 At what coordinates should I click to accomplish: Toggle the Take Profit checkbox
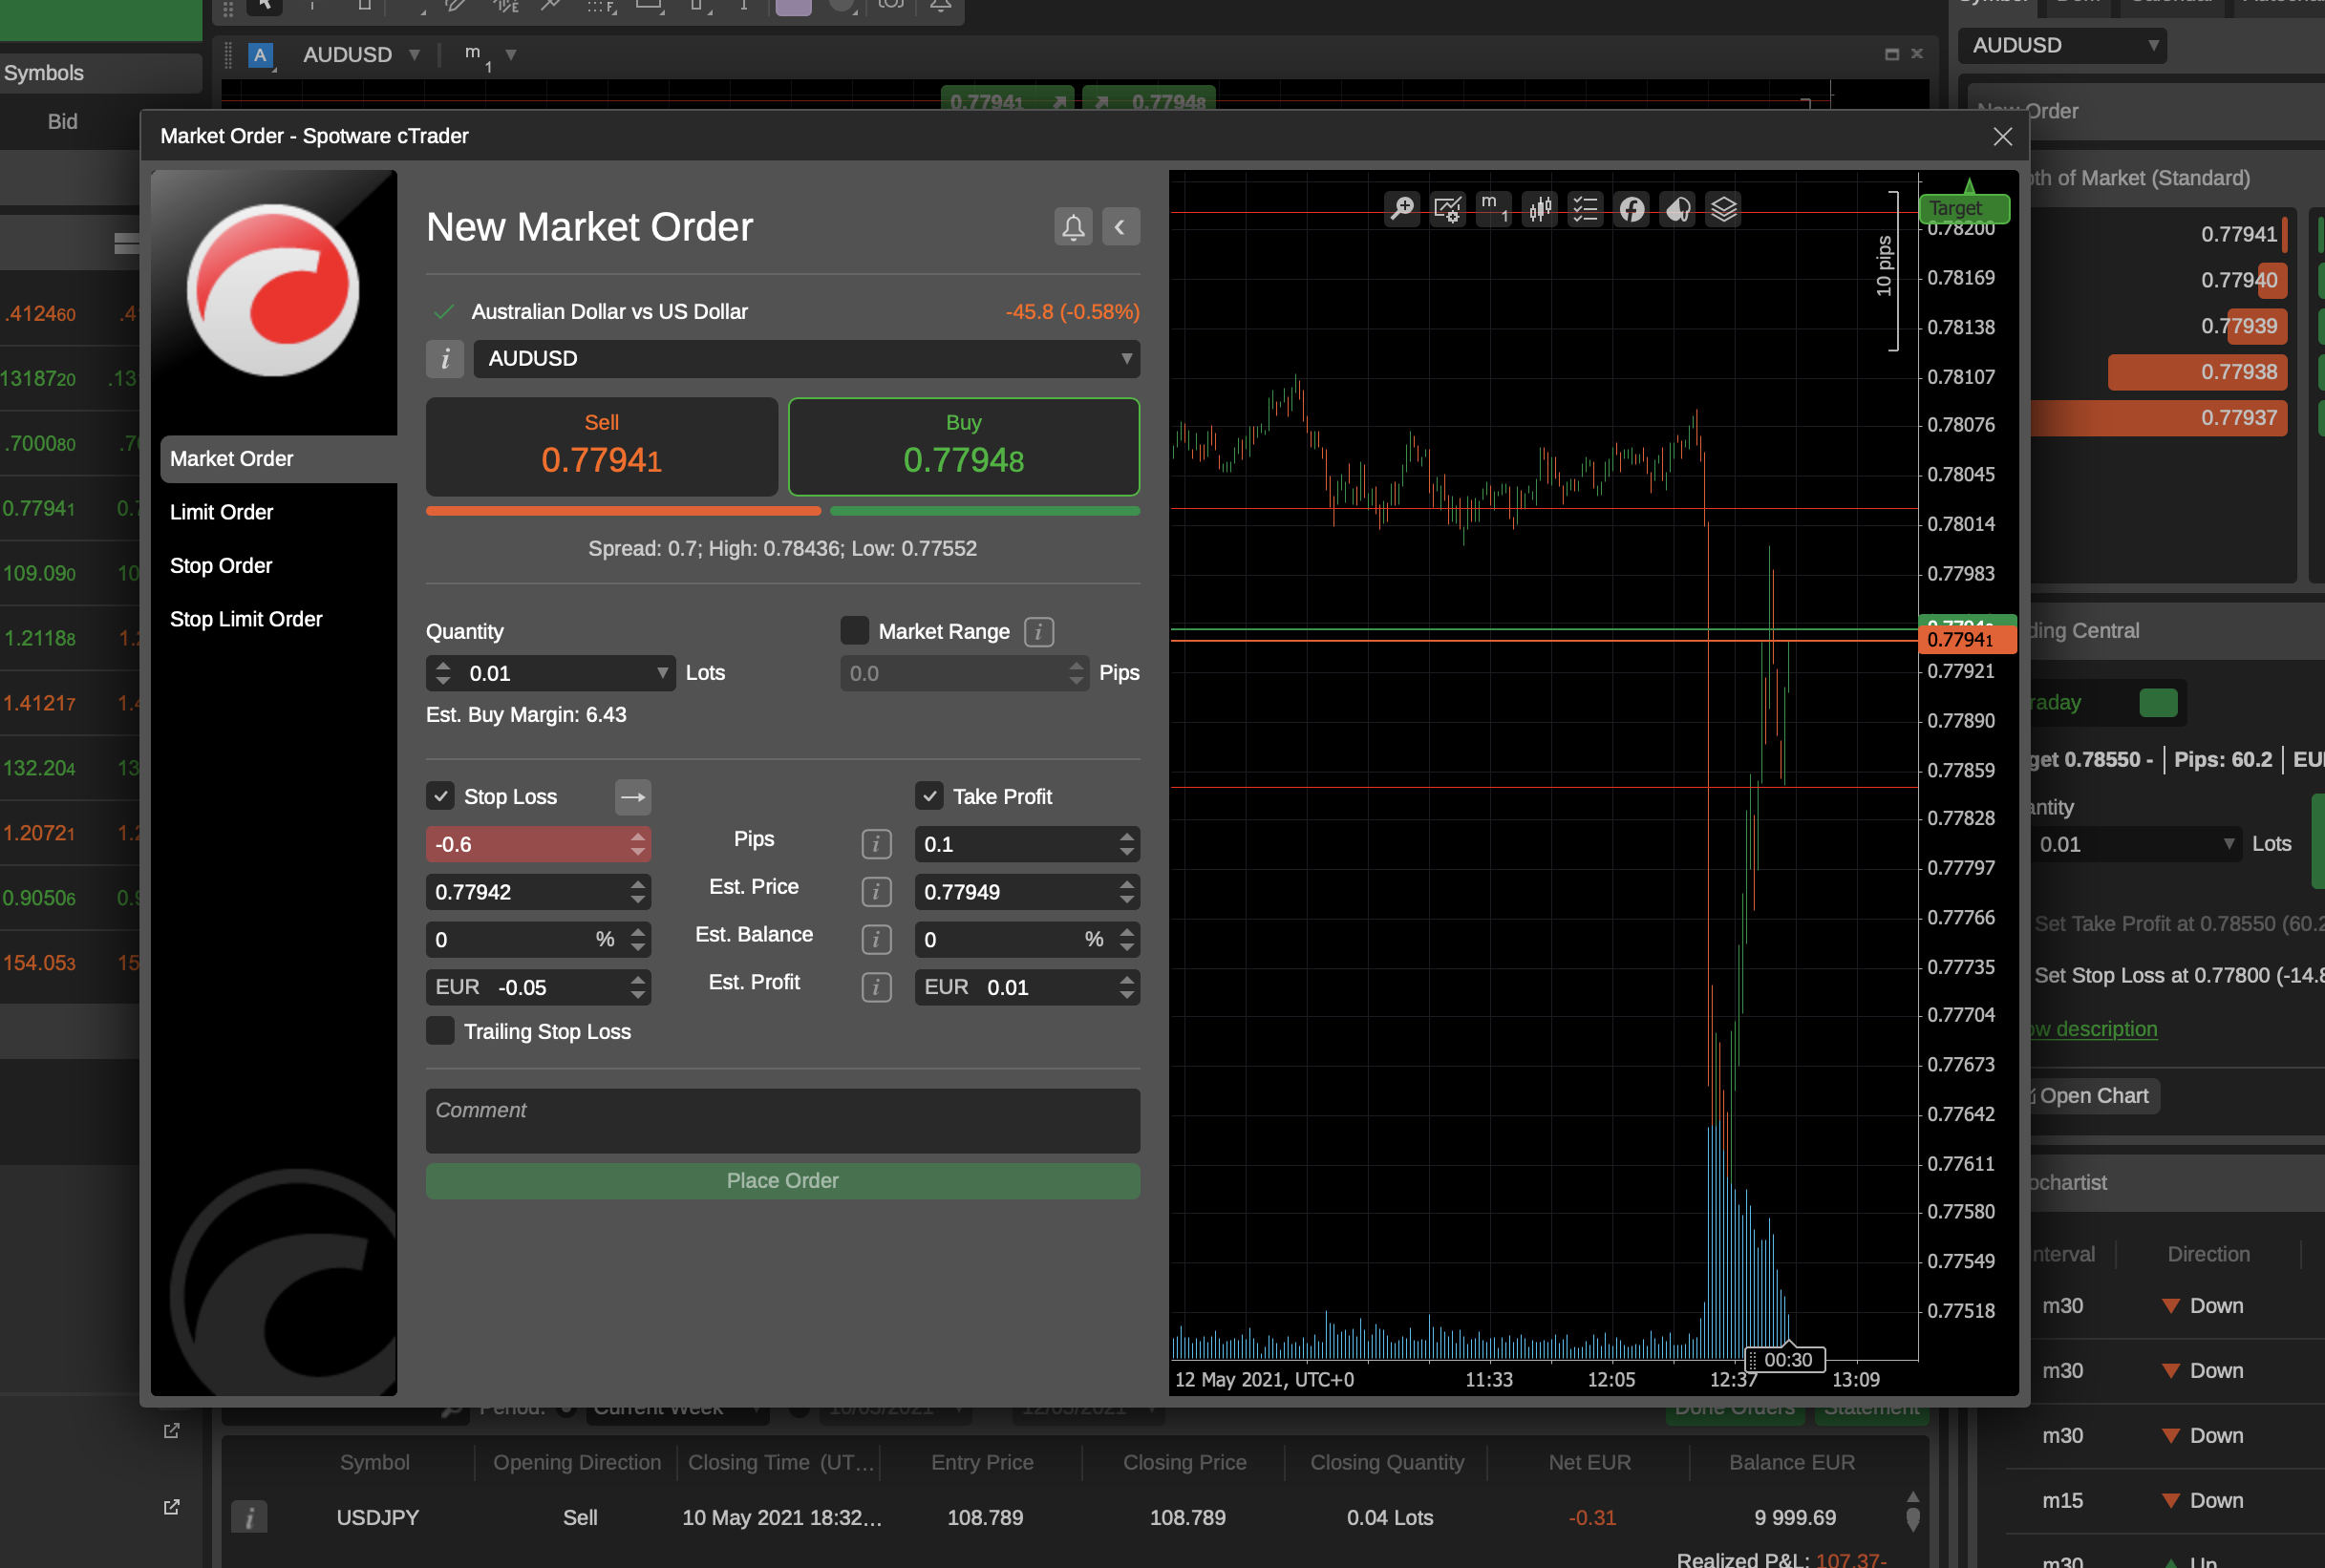coord(930,797)
